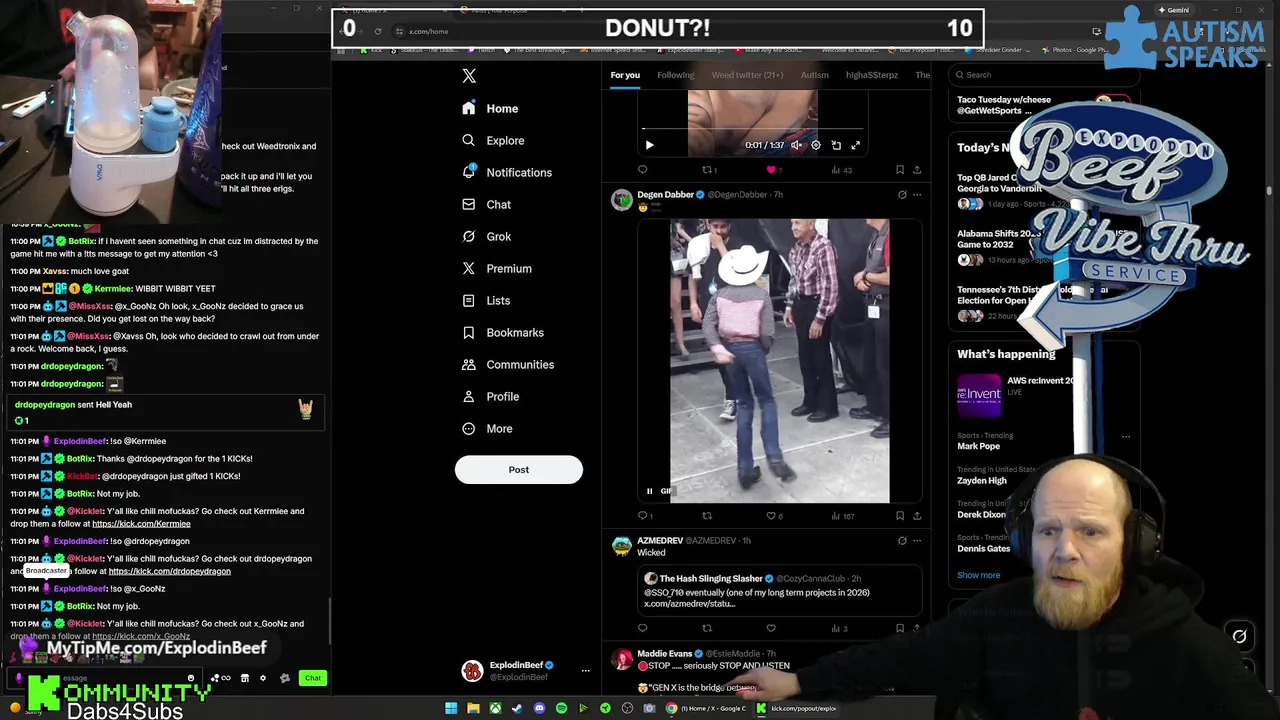This screenshot has width=1280, height=720.
Task: Reply to Degen Dabber's post
Action: point(643,516)
